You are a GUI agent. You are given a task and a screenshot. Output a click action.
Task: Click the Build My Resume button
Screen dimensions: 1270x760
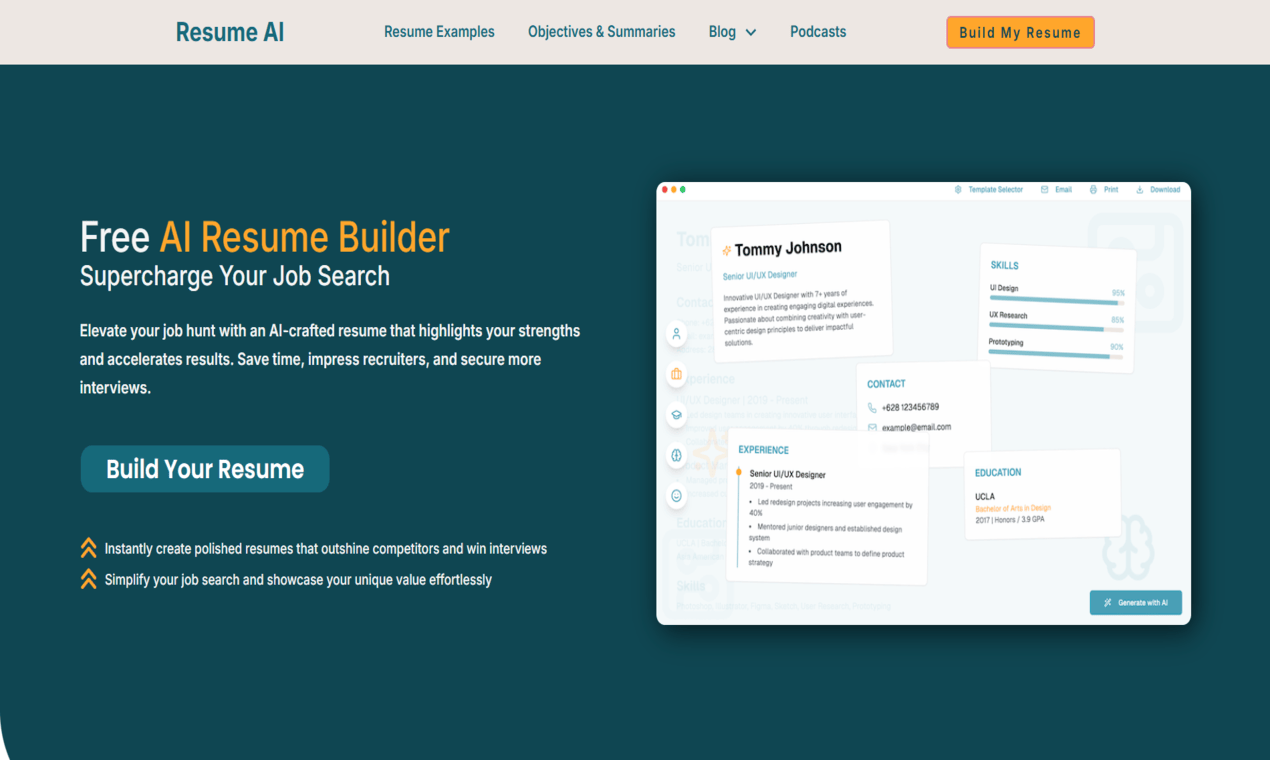coord(1020,31)
